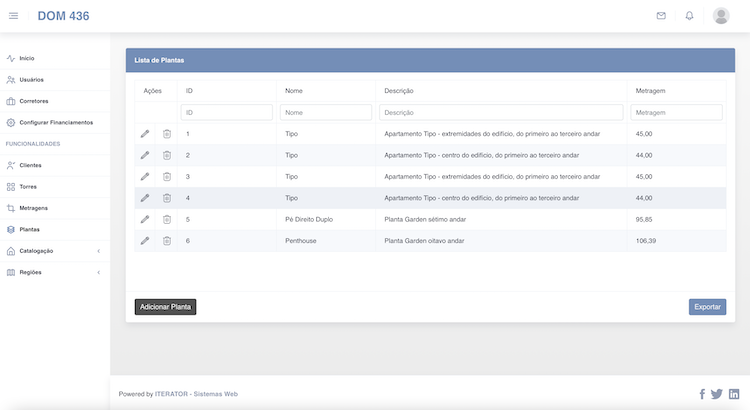Expand the Catalogação submenu
This screenshot has height=410, width=750.
[x=55, y=251]
